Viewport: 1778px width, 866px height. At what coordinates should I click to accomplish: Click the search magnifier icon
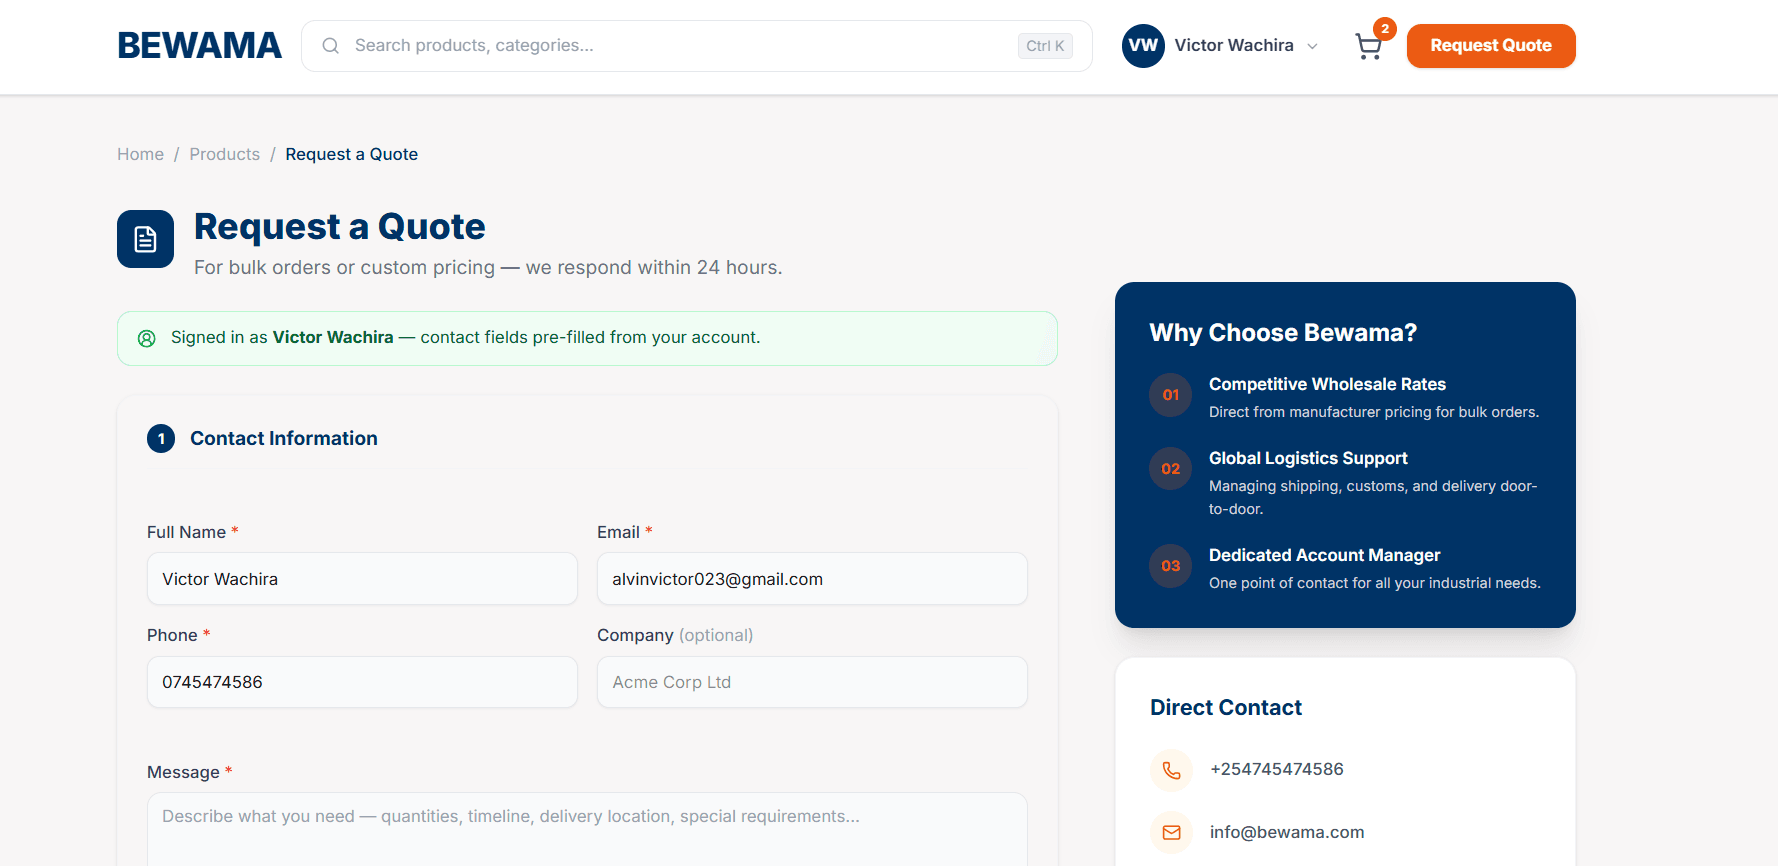(330, 46)
